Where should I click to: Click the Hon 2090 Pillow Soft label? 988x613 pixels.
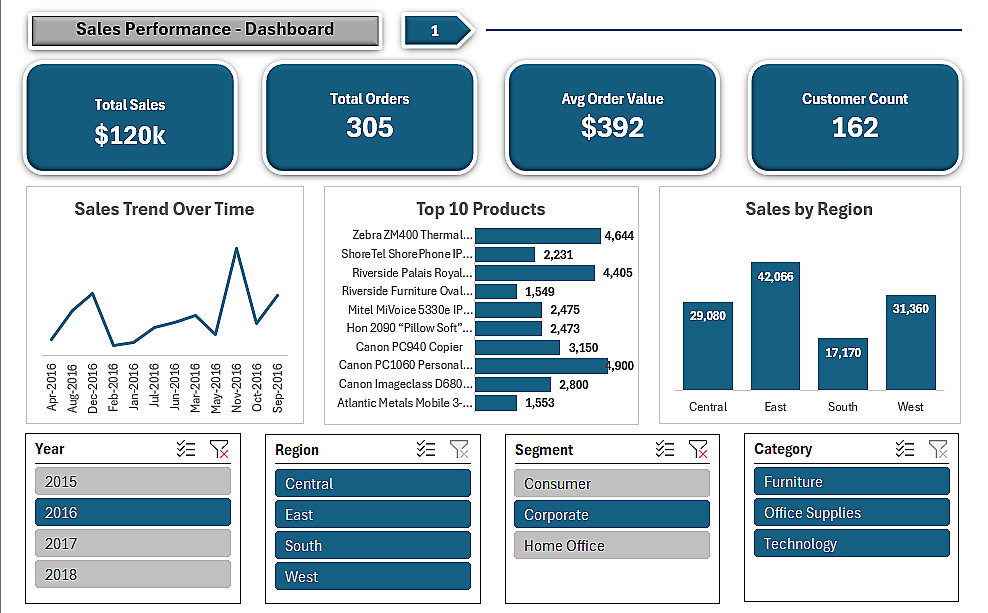(409, 328)
